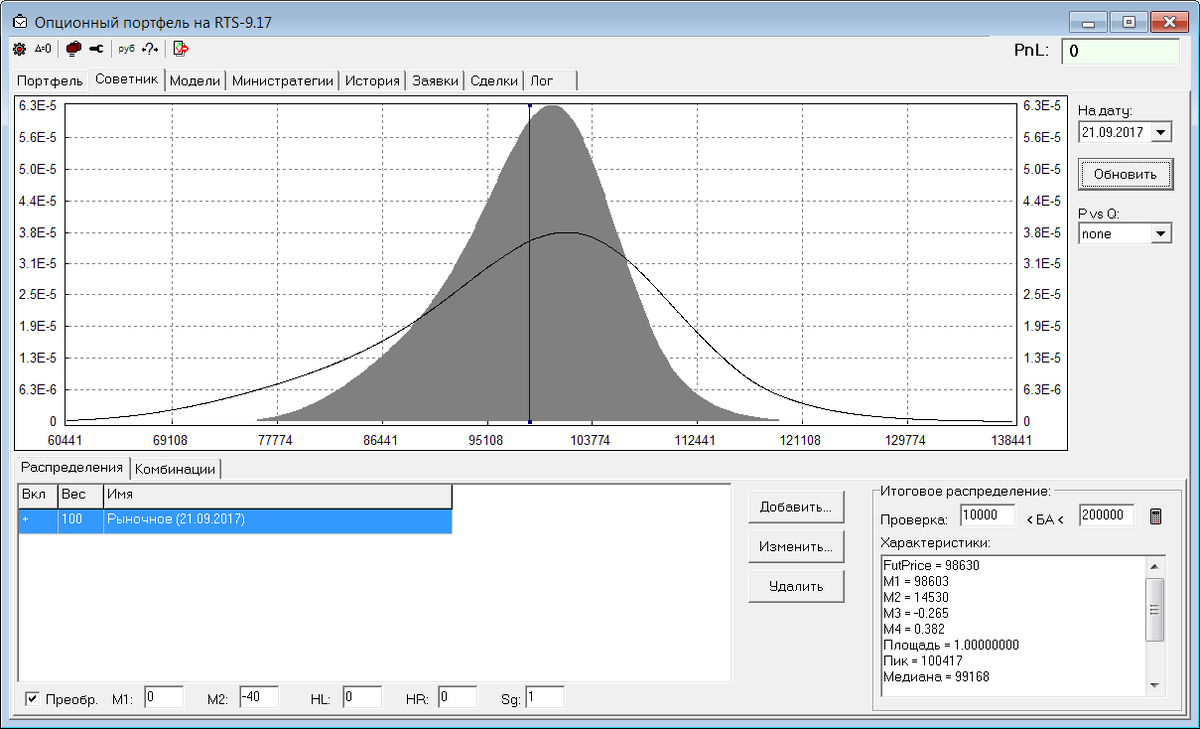This screenshot has height=729, width=1200.
Task: Click the weight cell '100' in the row
Action: click(80, 520)
